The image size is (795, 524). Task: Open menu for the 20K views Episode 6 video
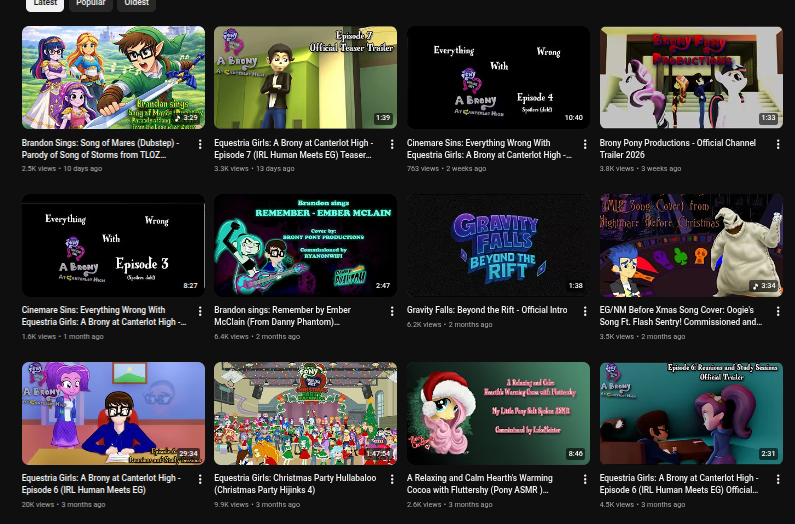(200, 479)
